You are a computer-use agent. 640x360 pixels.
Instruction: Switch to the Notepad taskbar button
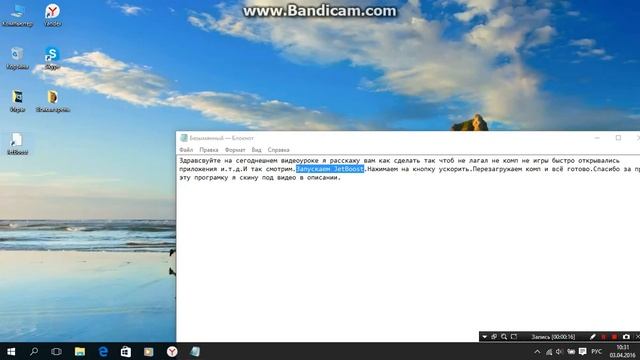click(x=195, y=351)
